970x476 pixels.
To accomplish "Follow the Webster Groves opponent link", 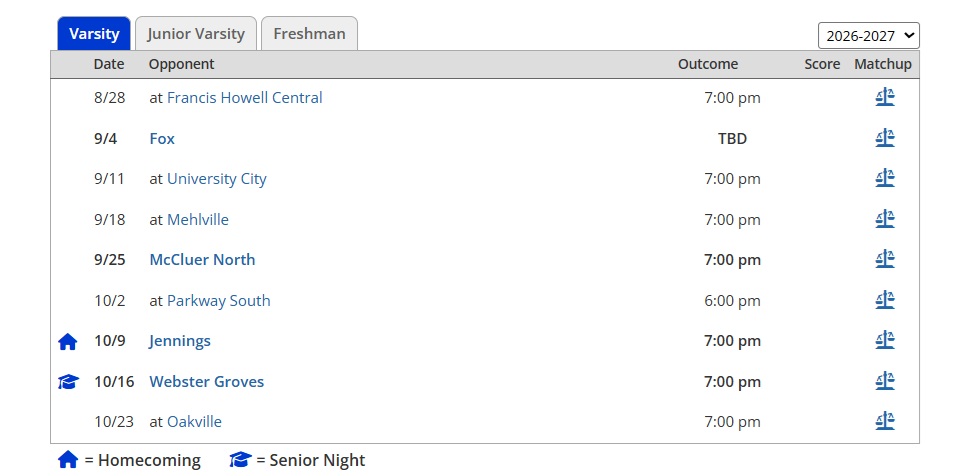I will 207,381.
